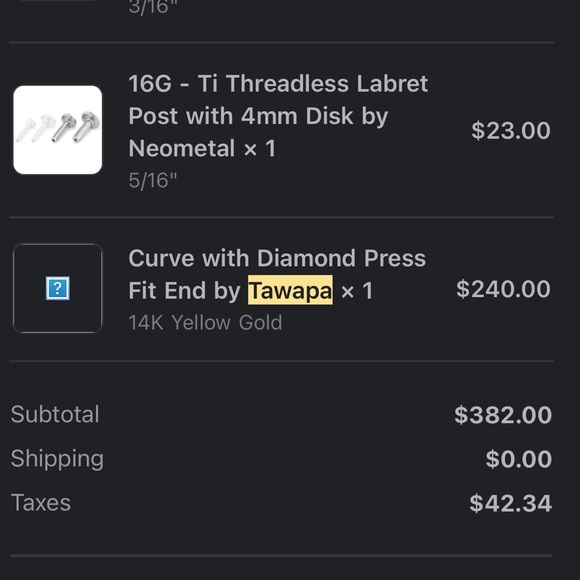Select the $0.00 shipping amount

[519, 459]
